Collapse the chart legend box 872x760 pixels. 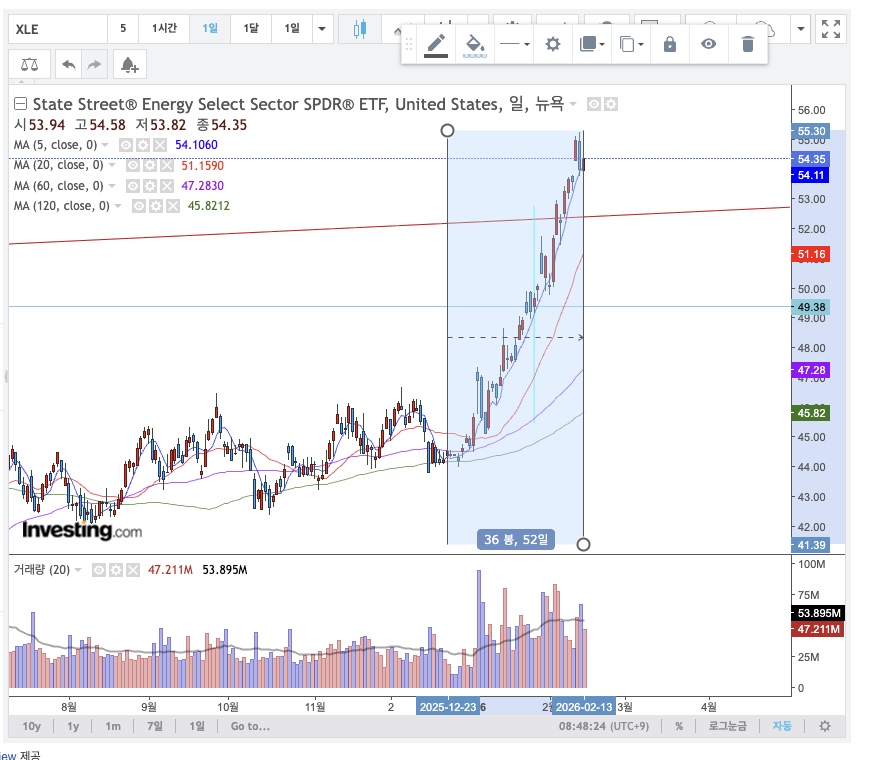(x=20, y=104)
